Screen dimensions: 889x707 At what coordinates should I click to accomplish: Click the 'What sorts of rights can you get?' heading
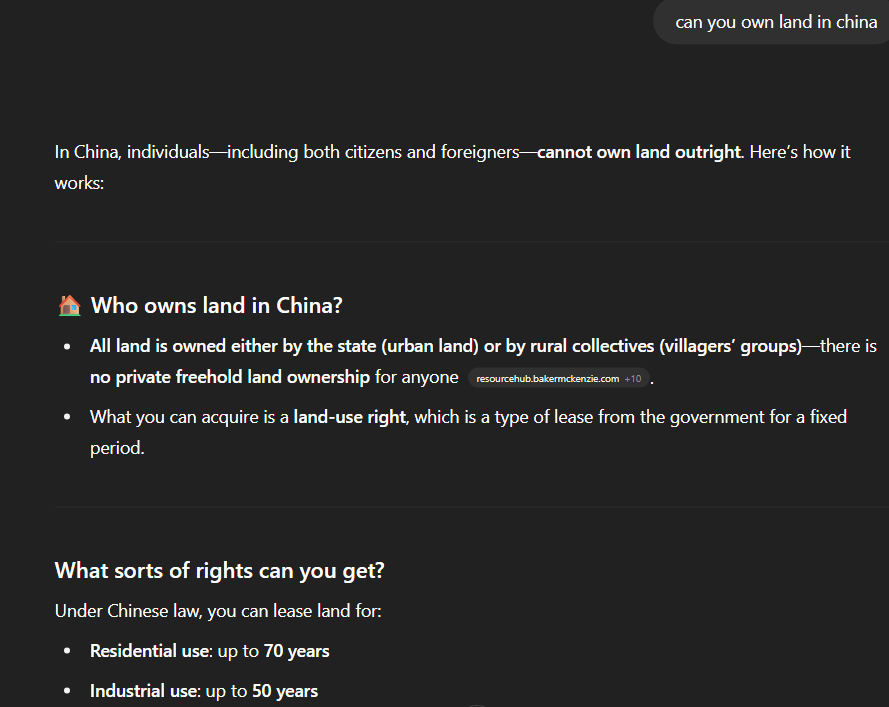pos(219,570)
